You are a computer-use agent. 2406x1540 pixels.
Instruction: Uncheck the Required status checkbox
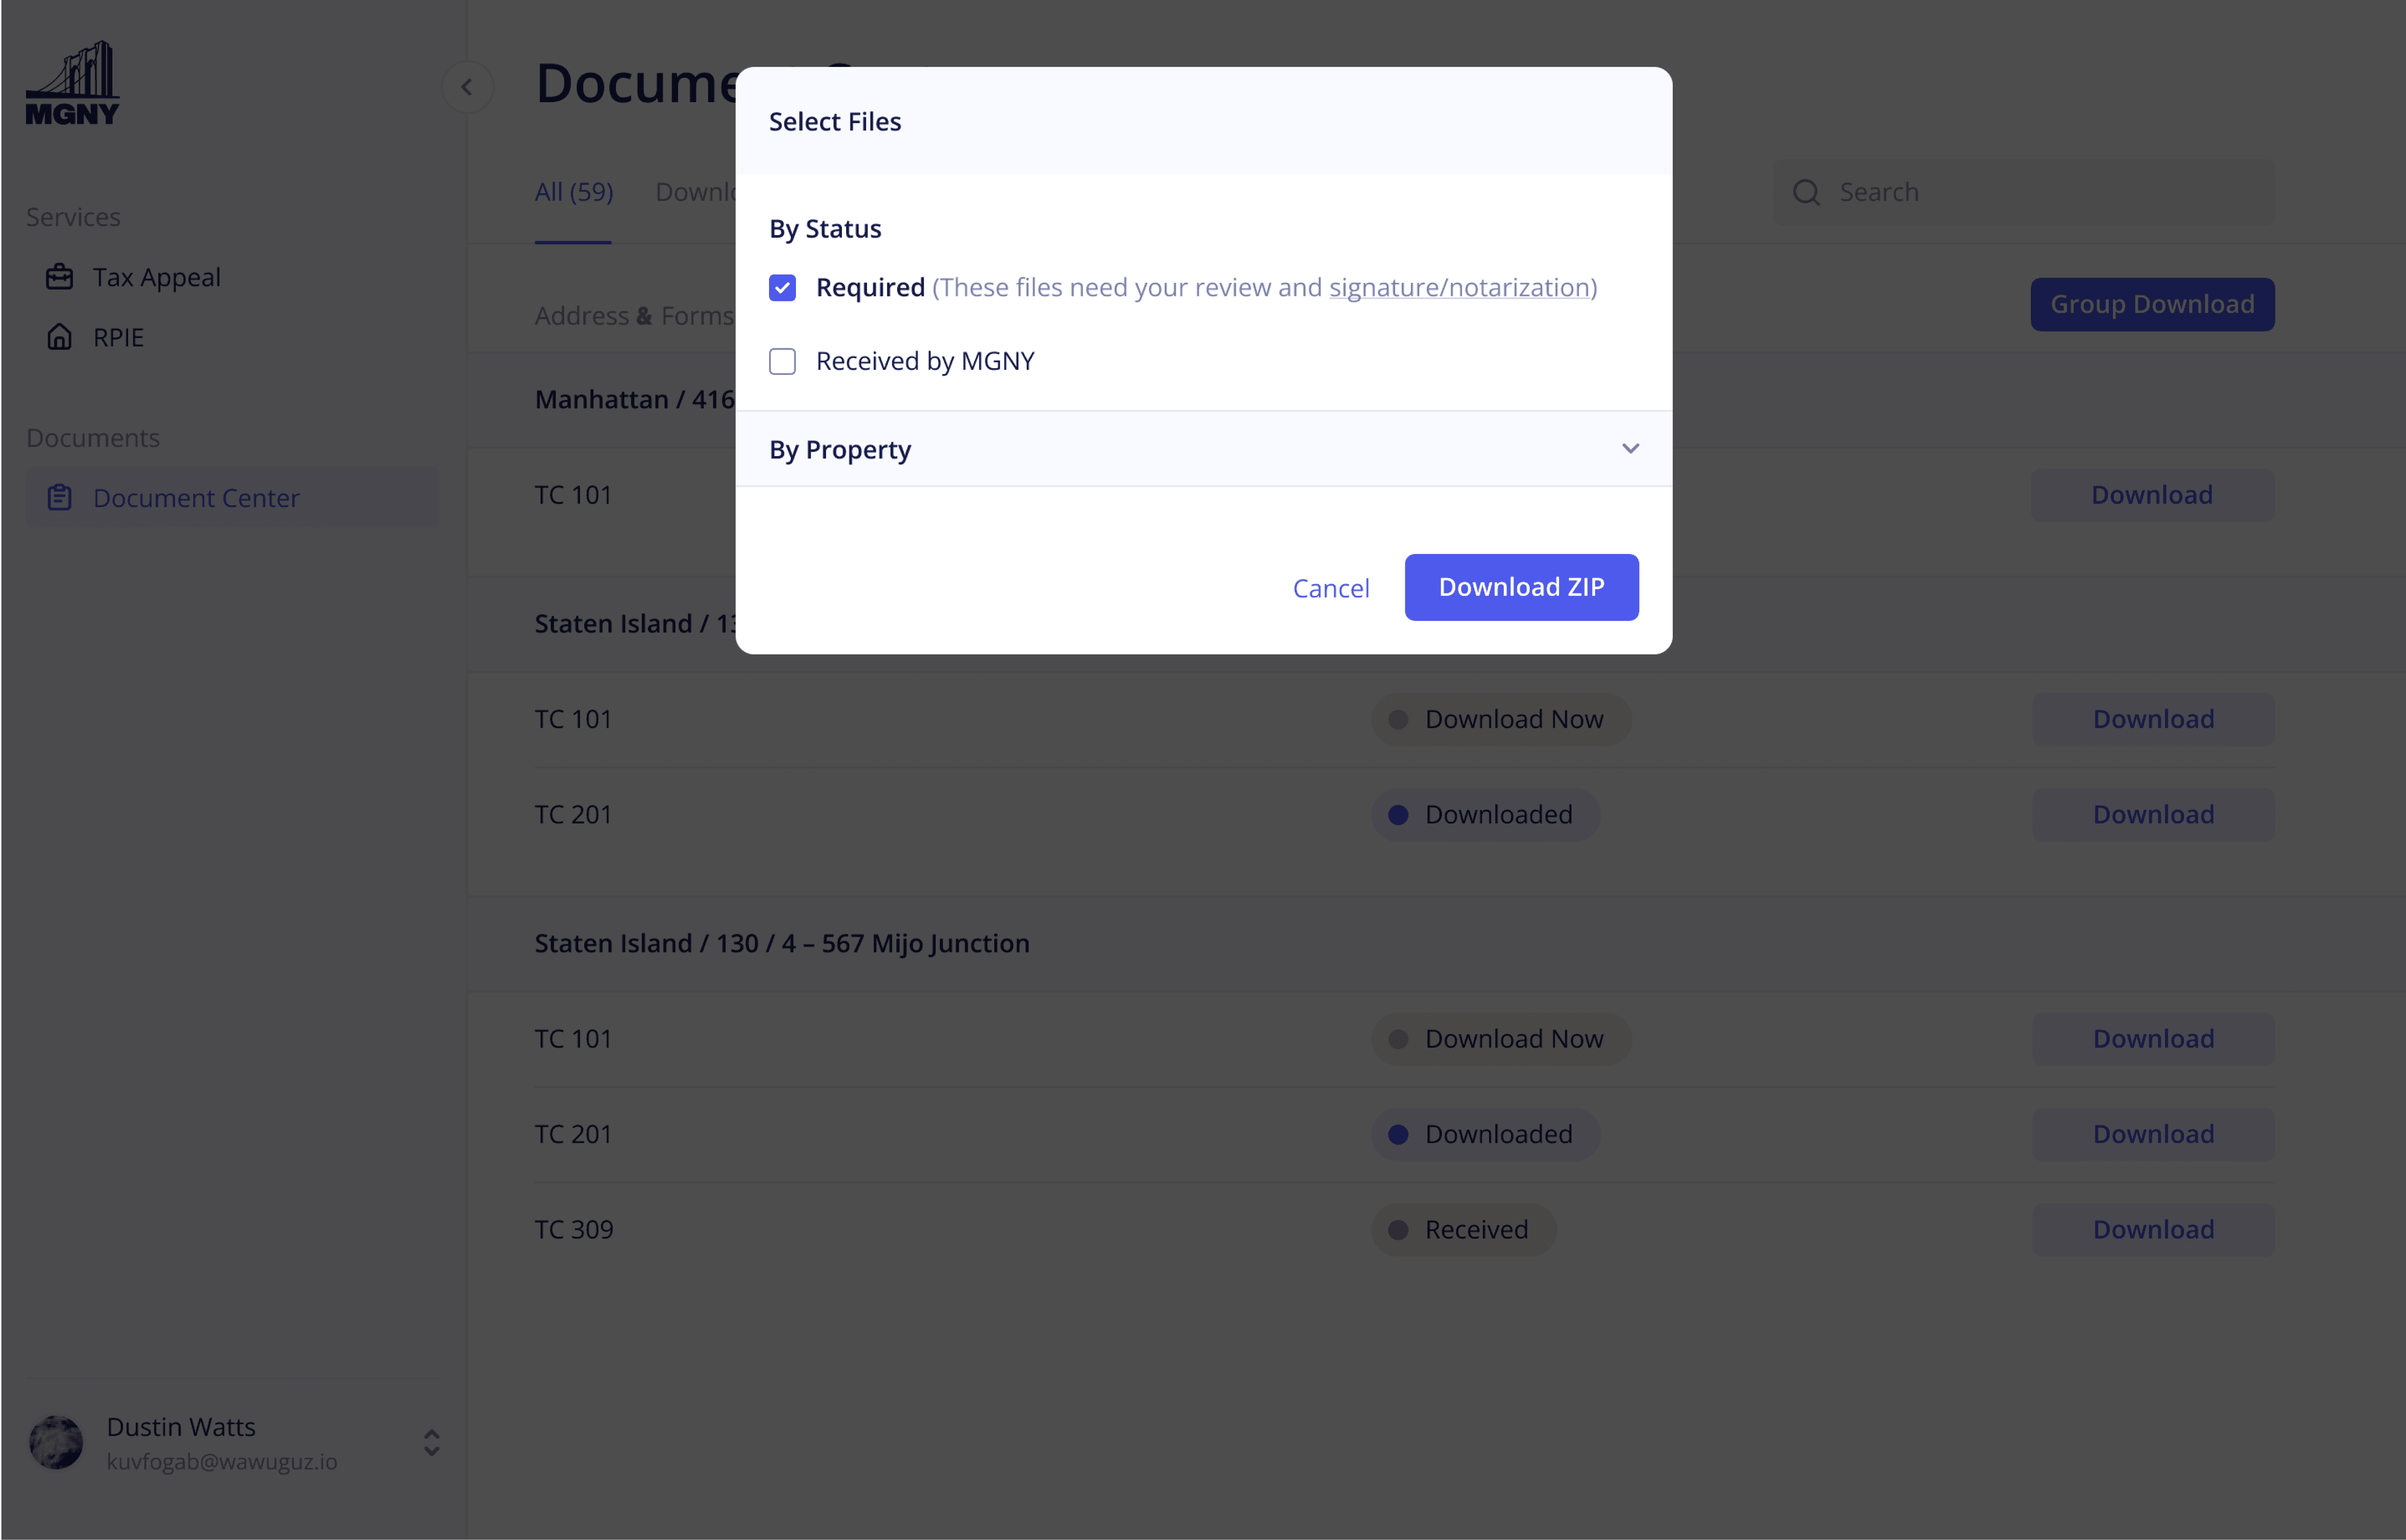[x=782, y=288]
